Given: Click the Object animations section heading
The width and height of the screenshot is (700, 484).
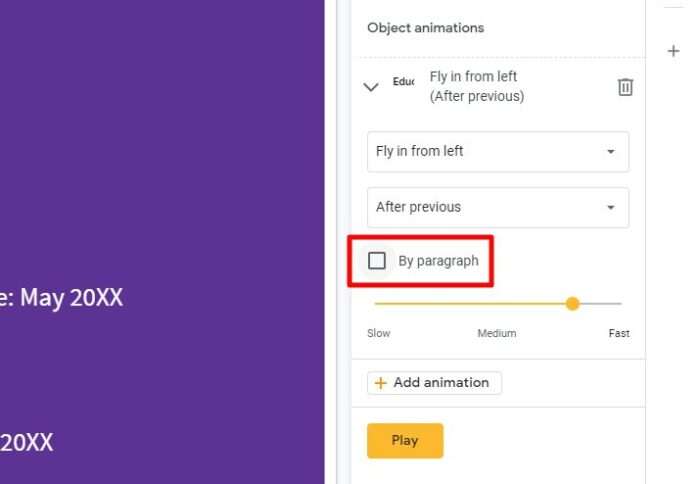Looking at the screenshot, I should [x=425, y=28].
